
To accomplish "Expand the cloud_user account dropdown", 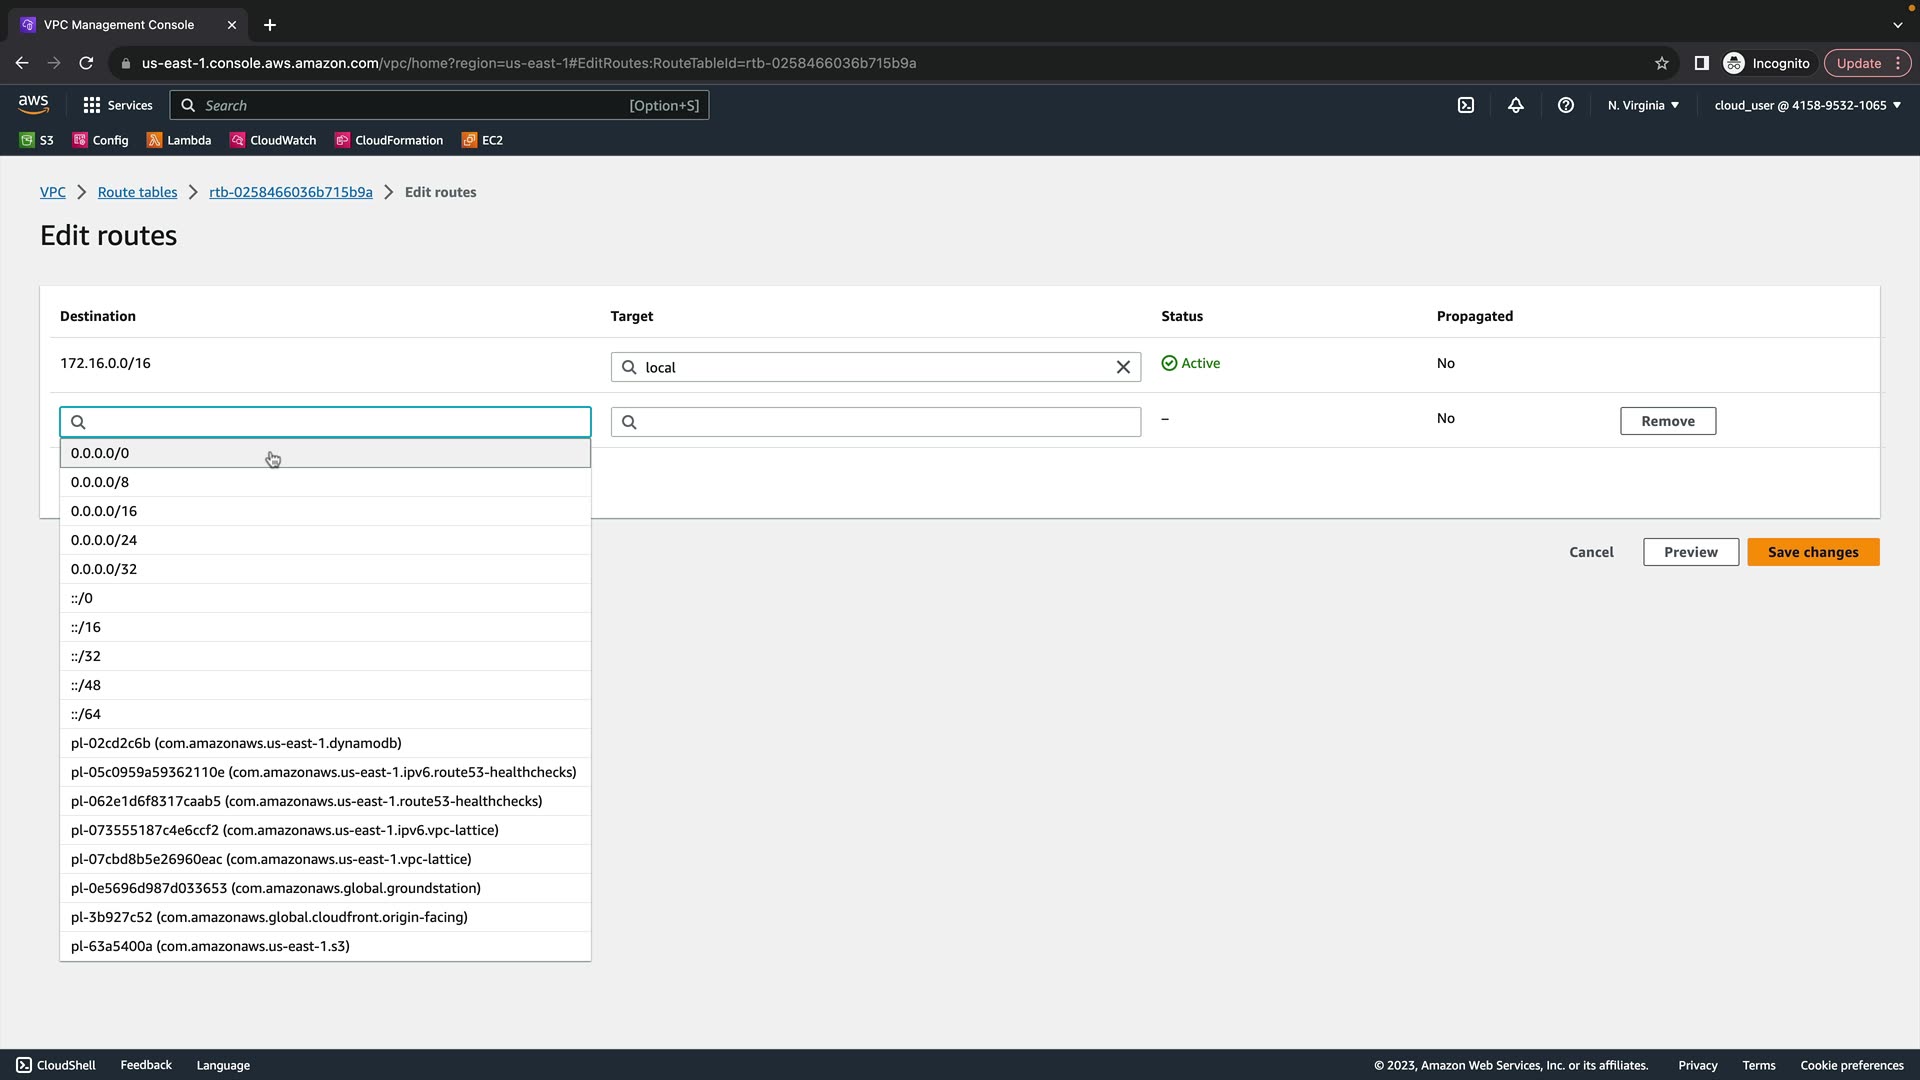I will coord(1807,105).
